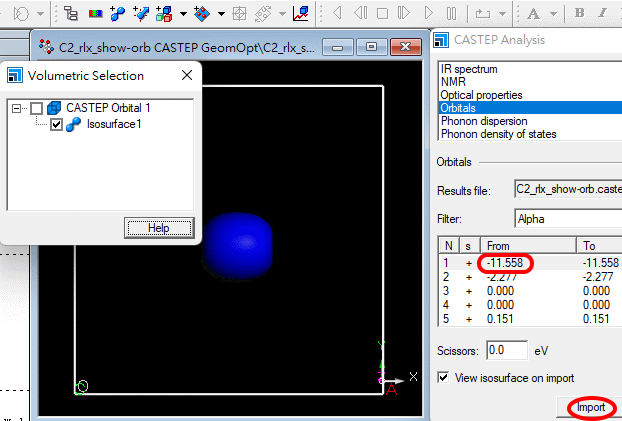622x421 pixels.
Task: Click the animation stop button
Action: click(383, 14)
